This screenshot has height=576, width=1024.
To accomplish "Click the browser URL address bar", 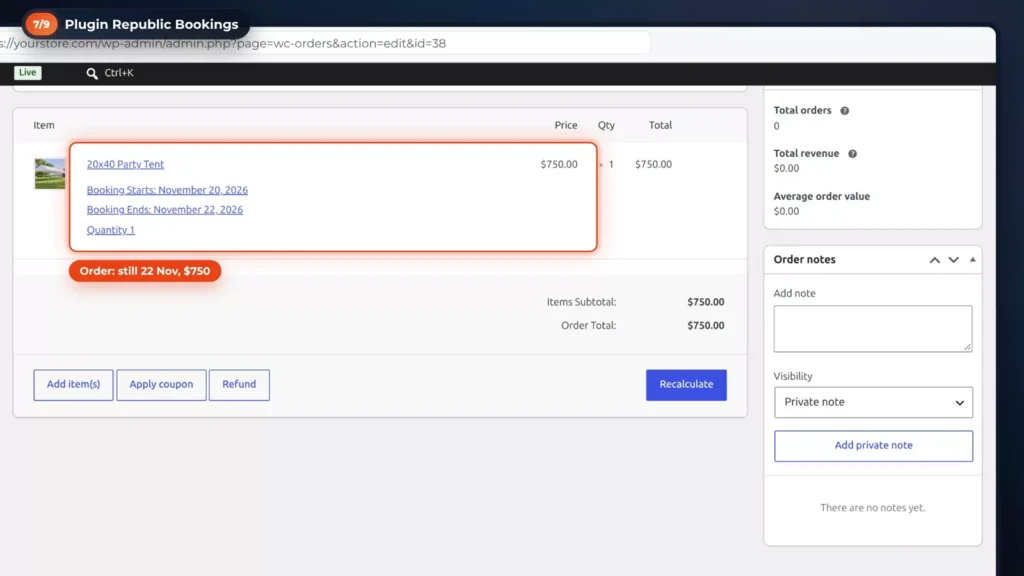I will (x=324, y=44).
